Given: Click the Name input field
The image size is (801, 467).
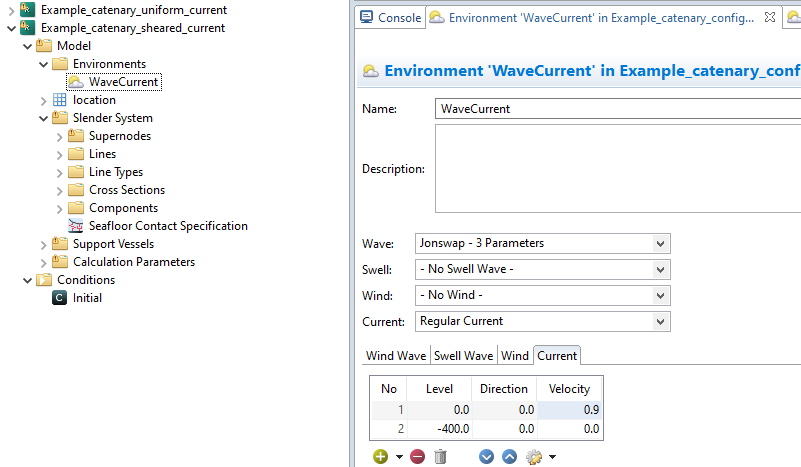Looking at the screenshot, I should pos(618,108).
